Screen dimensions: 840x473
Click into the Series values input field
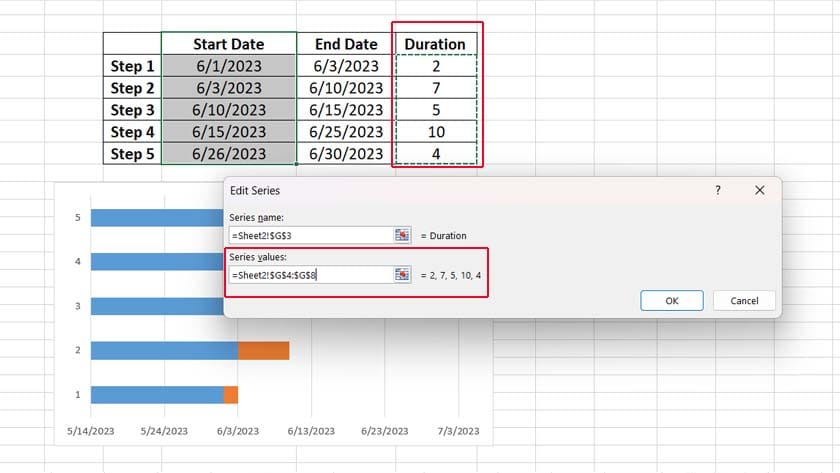311,275
